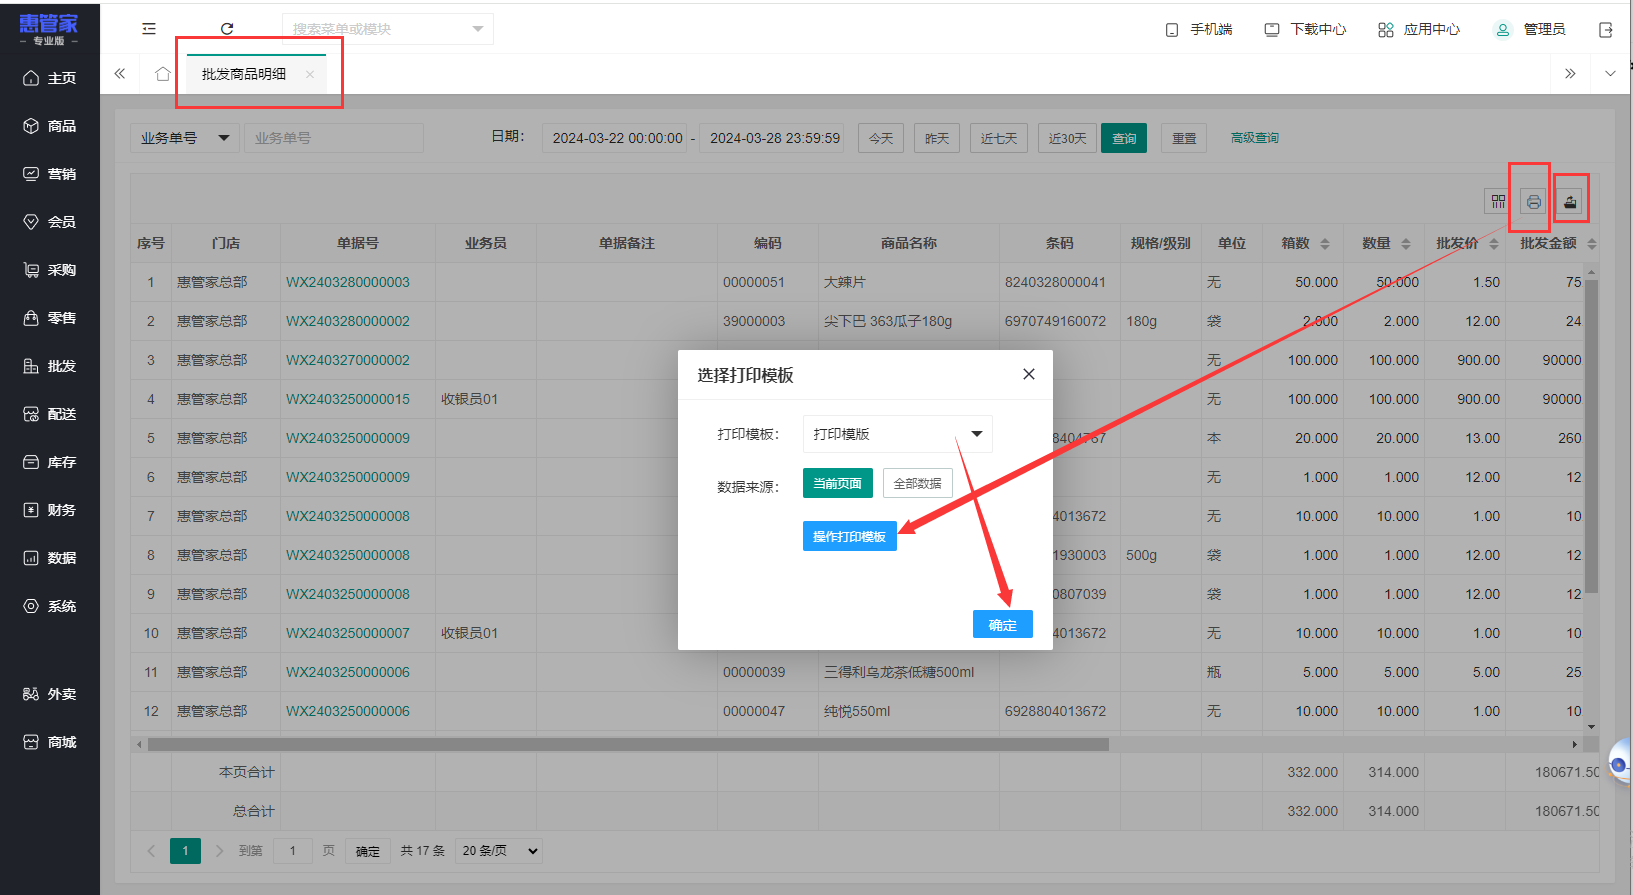Open order link WX2403250000015
1633x895 pixels.
coord(348,399)
